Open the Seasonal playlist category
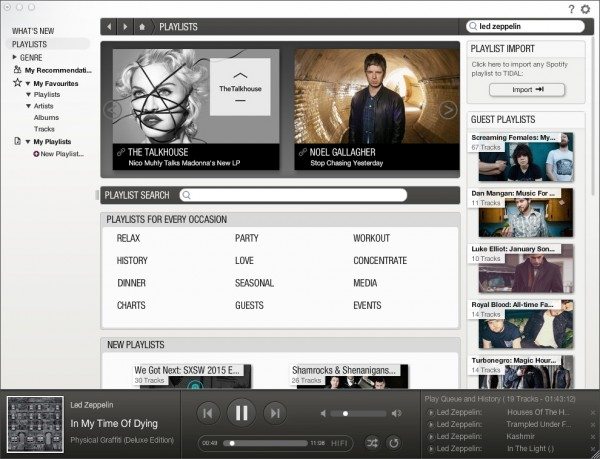Viewport: 600px width, 459px height. click(x=254, y=283)
